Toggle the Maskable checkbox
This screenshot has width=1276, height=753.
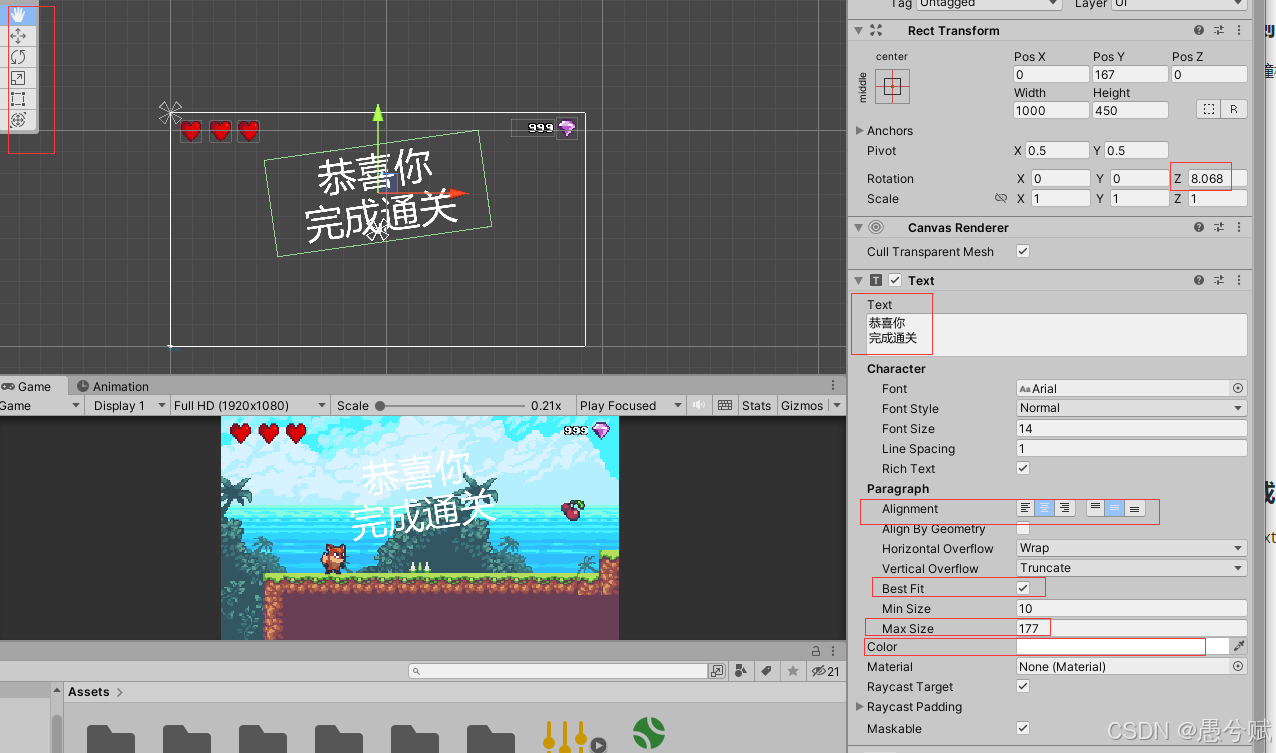[x=1023, y=728]
